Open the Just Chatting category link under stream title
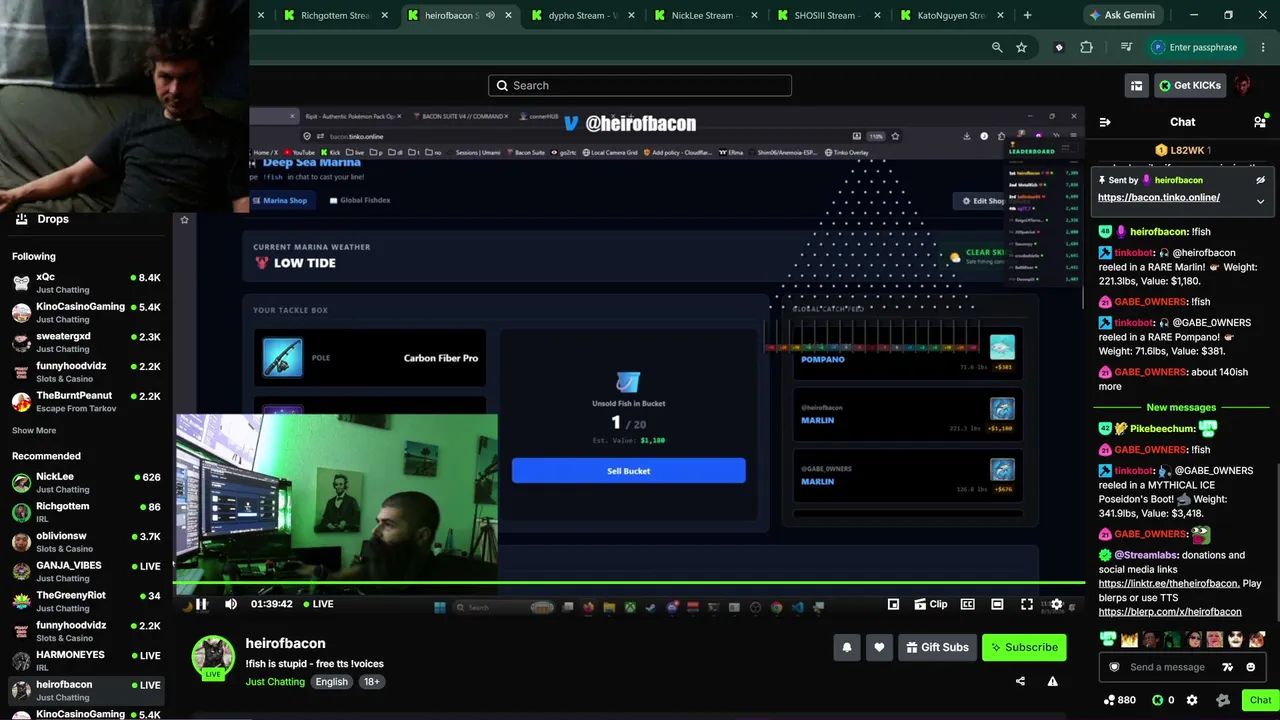The image size is (1280, 720). point(275,682)
